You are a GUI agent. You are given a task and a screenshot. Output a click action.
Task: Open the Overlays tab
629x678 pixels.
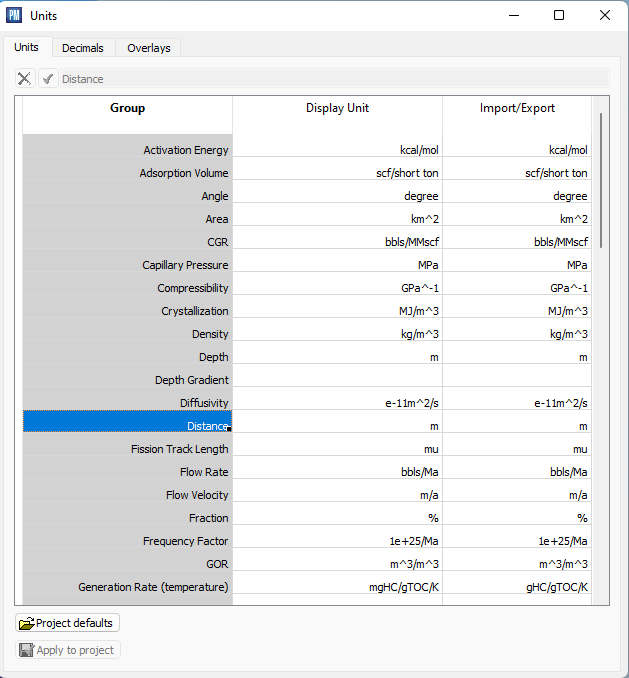pyautogui.click(x=148, y=48)
